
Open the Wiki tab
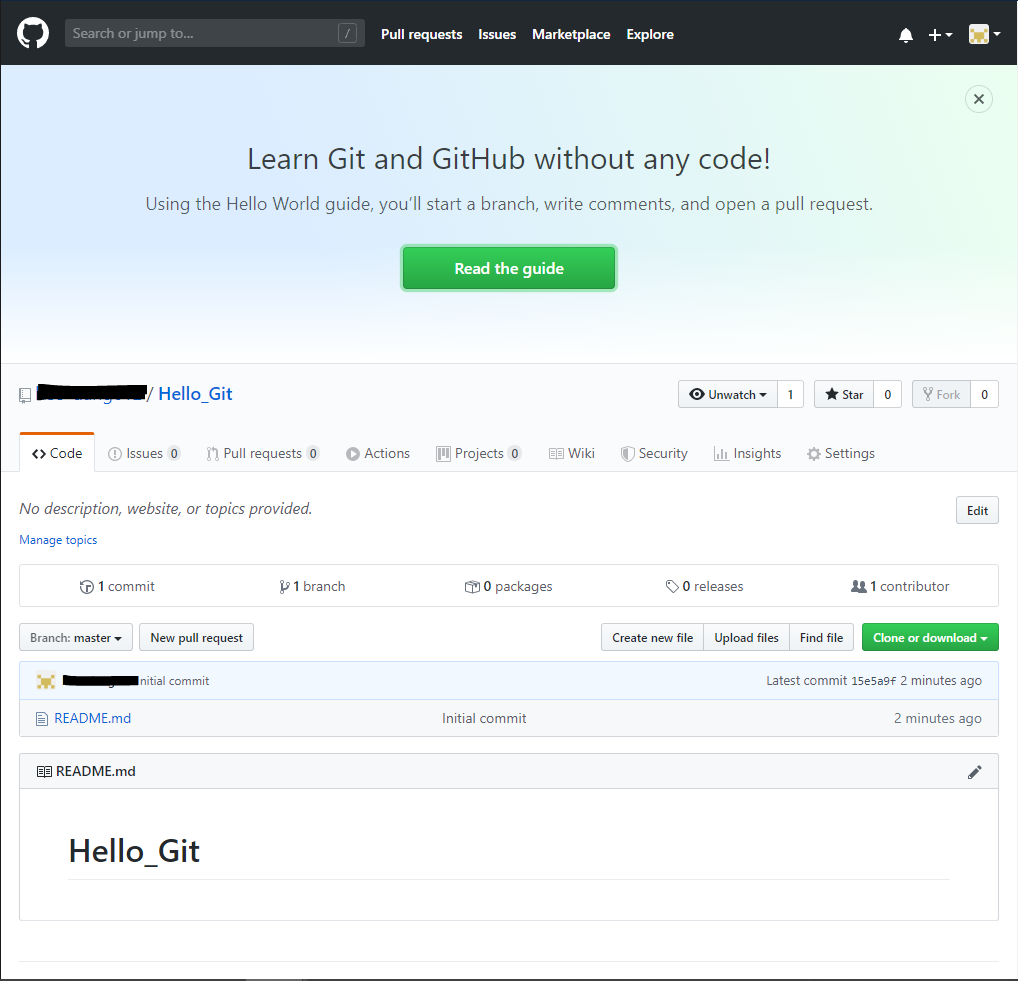[x=572, y=453]
